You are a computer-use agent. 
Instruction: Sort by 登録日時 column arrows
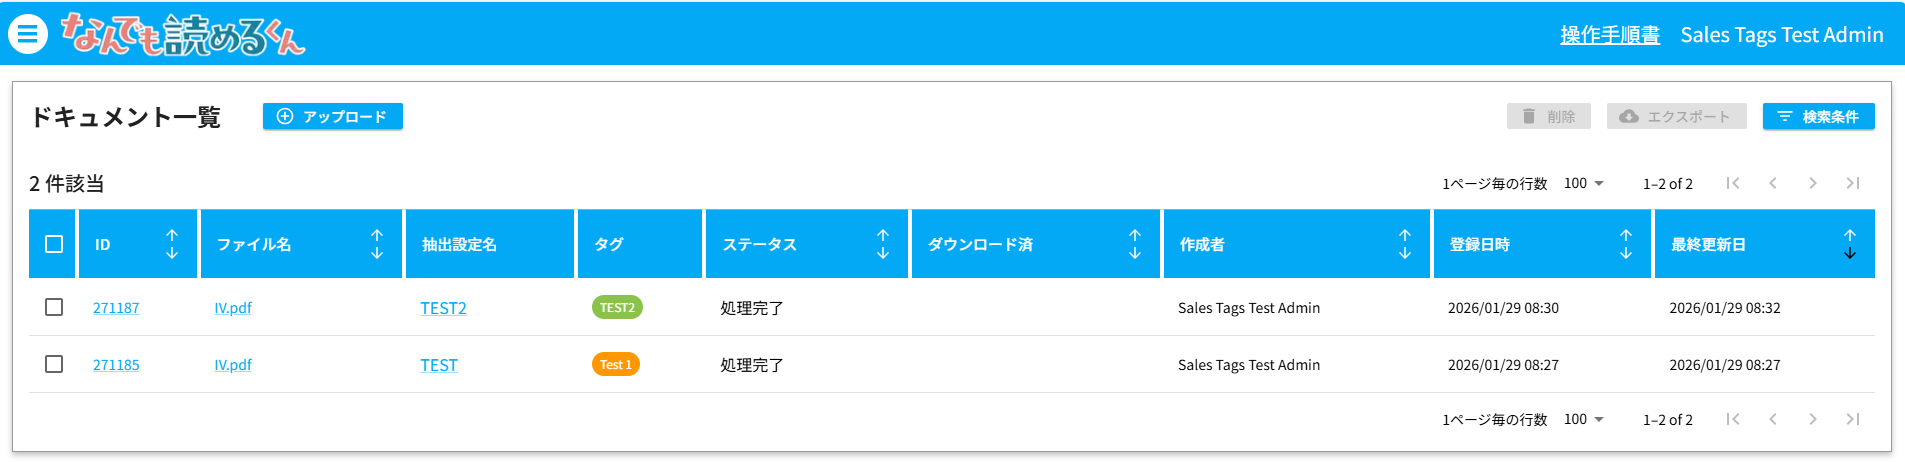click(1626, 244)
